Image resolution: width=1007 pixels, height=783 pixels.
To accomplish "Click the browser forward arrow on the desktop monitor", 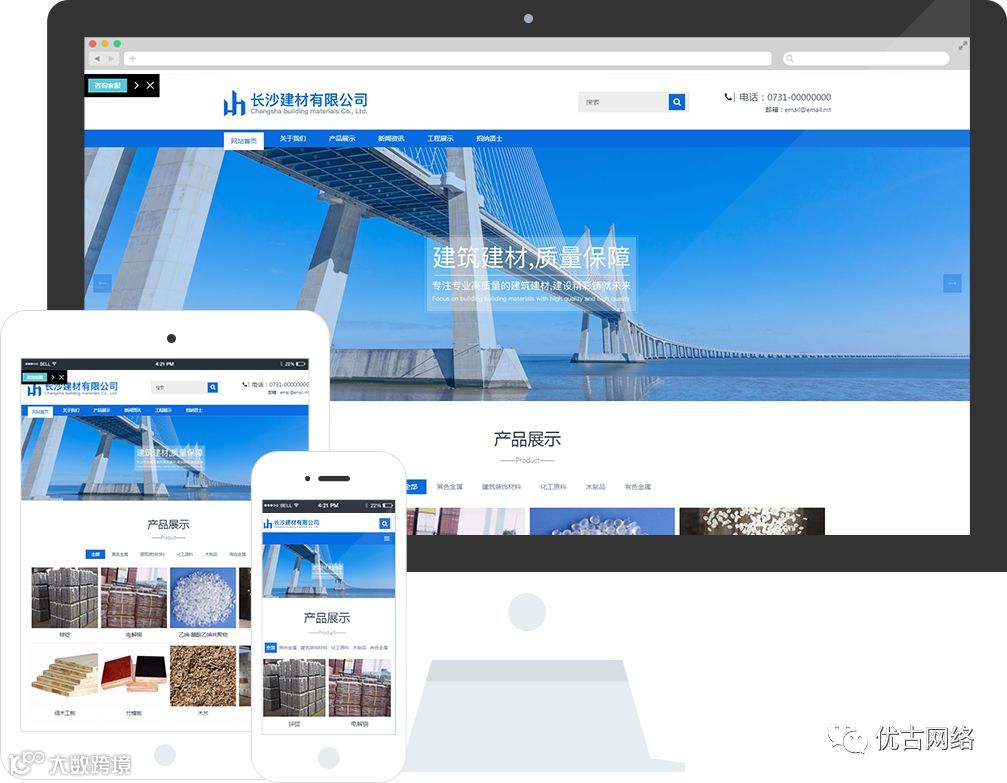I will click(x=110, y=58).
